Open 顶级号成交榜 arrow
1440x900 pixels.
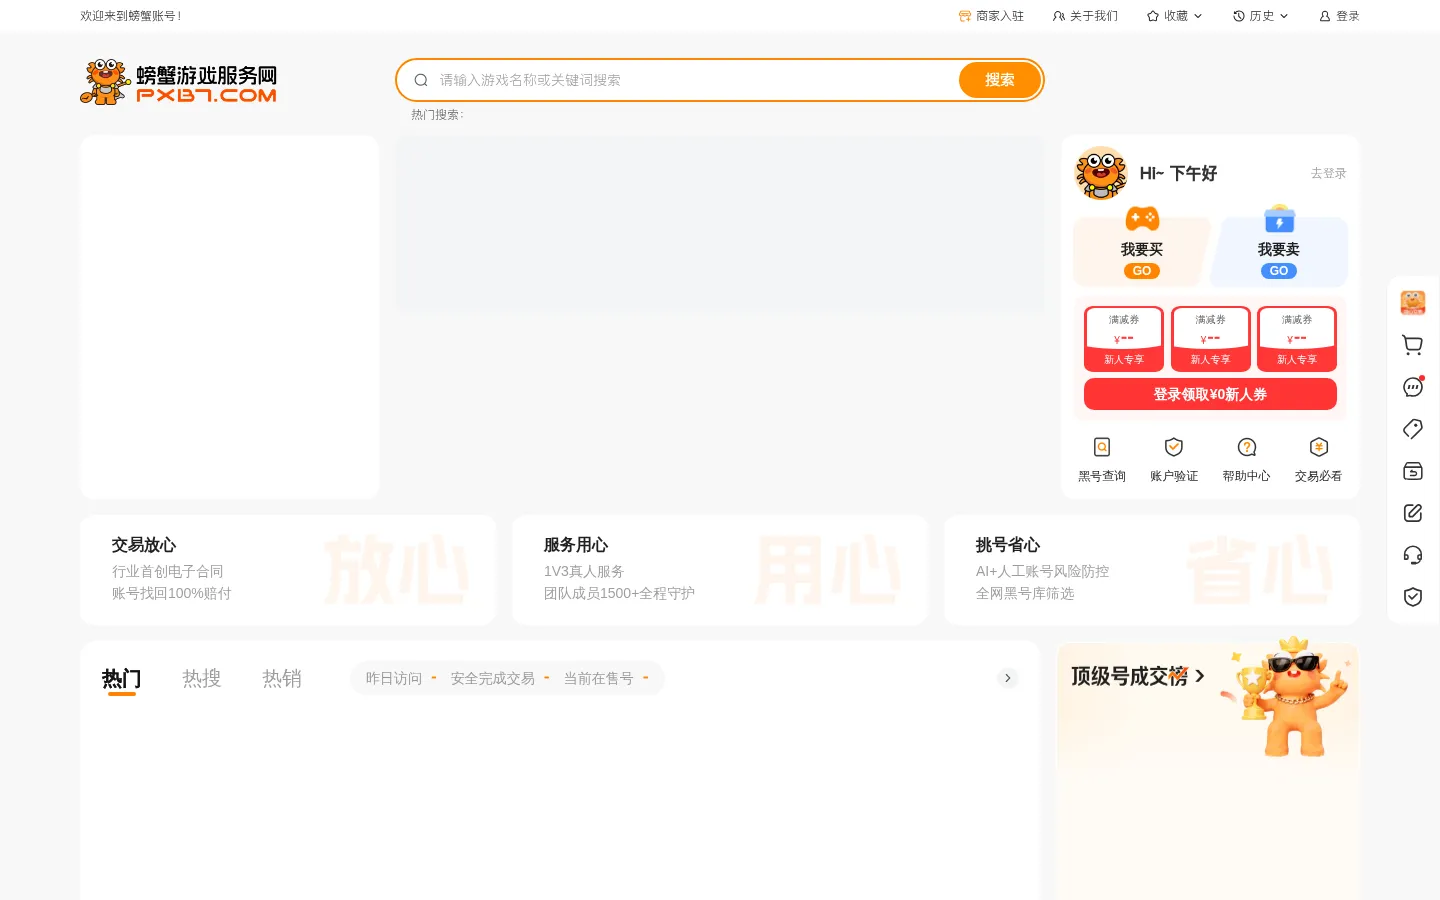coord(1200,676)
